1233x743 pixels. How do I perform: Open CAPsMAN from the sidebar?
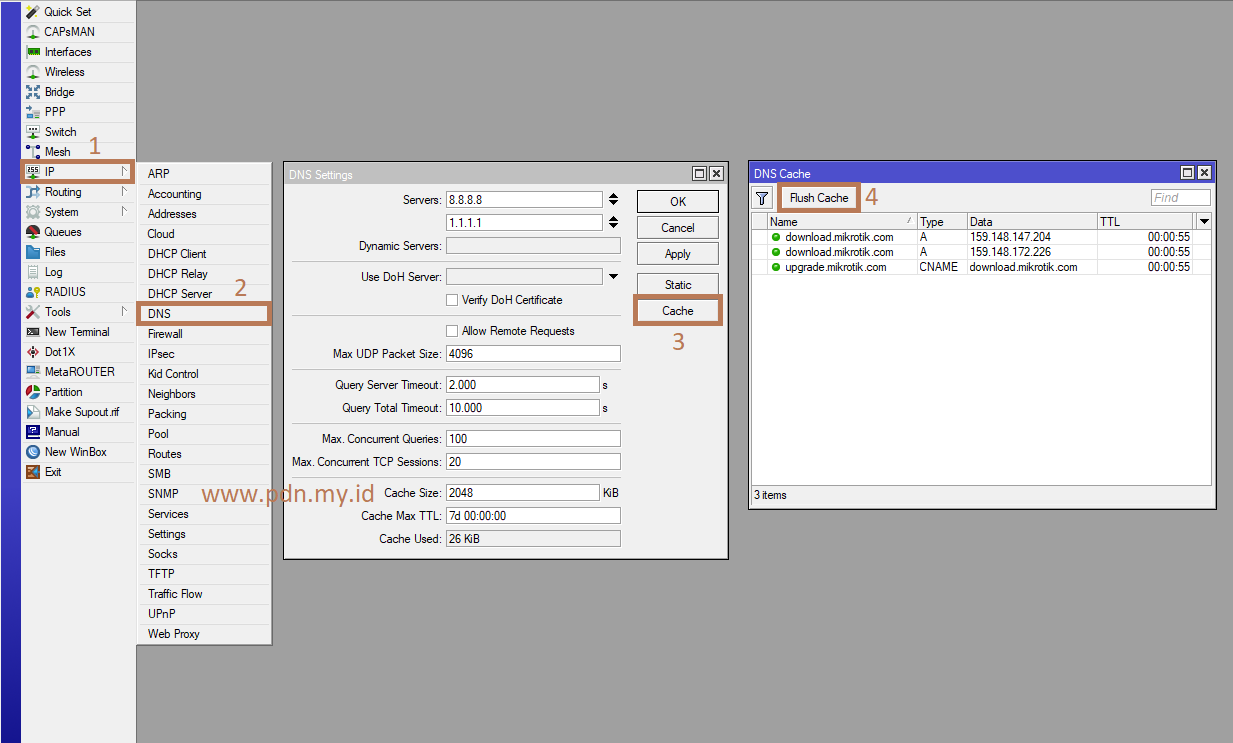click(57, 31)
